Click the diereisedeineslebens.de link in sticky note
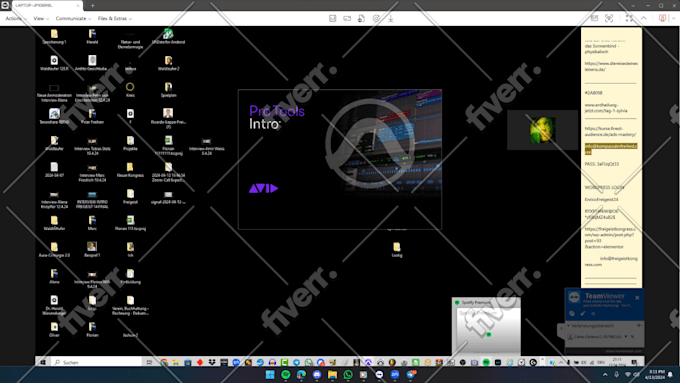 (x=611, y=66)
